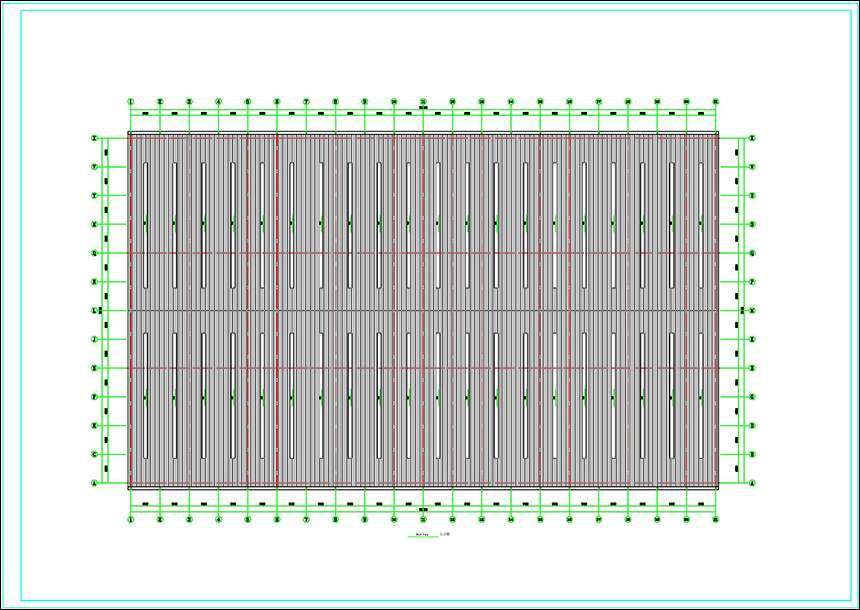Click the overall dimension text above the top center

423,107
